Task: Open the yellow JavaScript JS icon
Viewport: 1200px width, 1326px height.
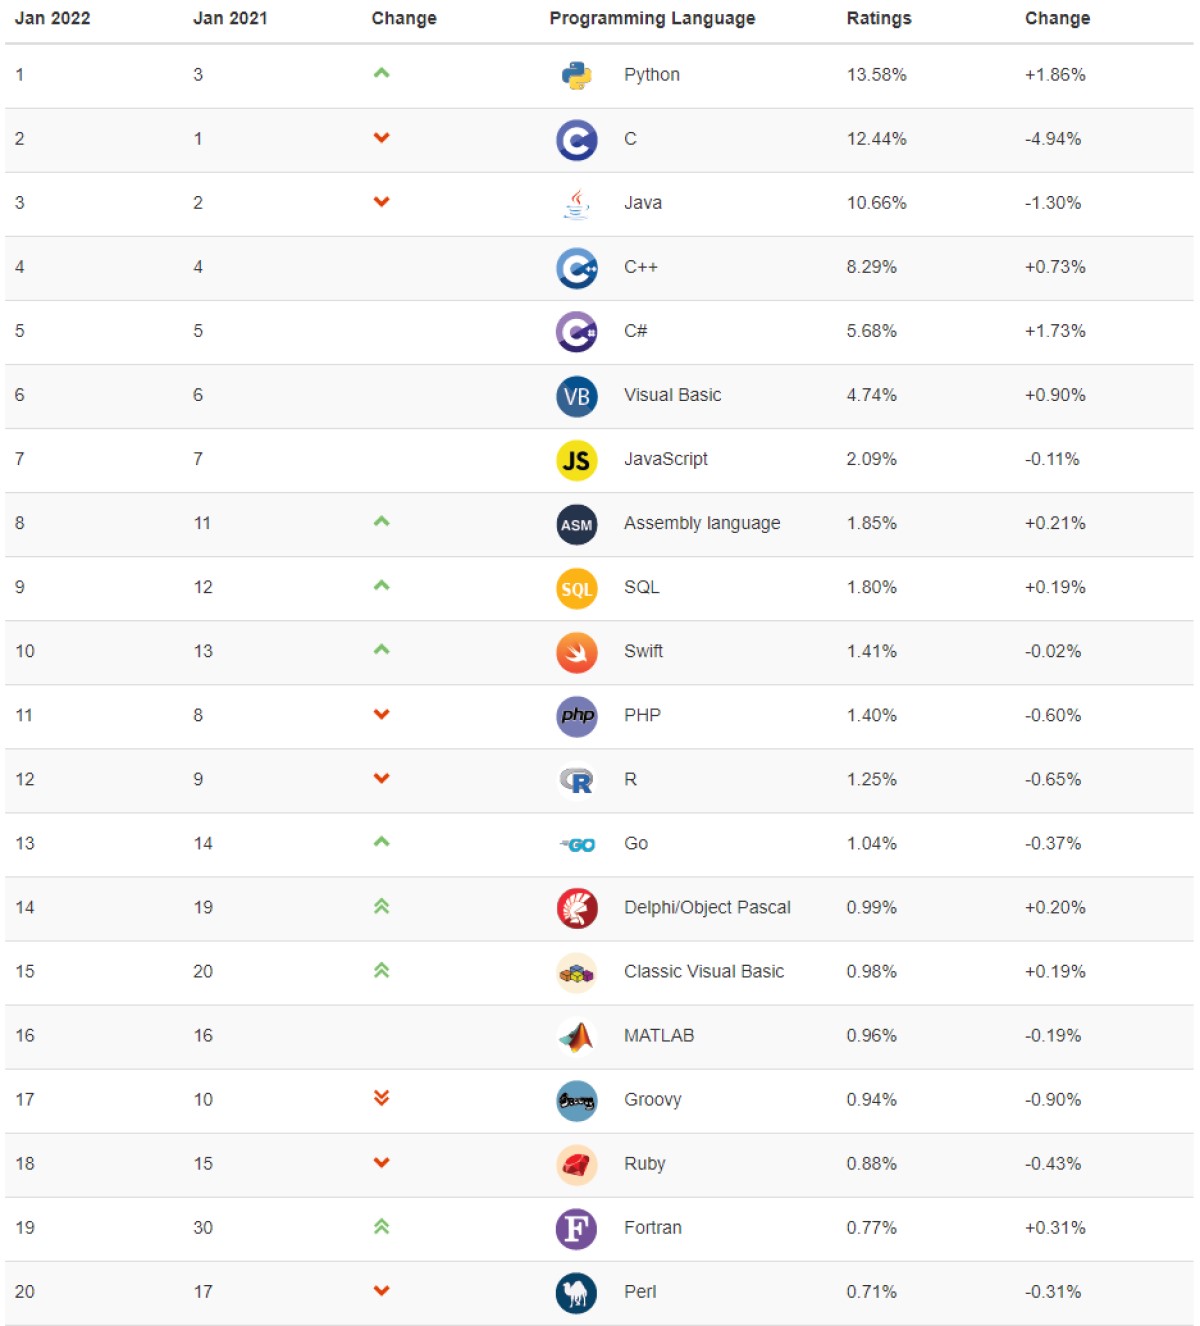Action: click(x=577, y=460)
